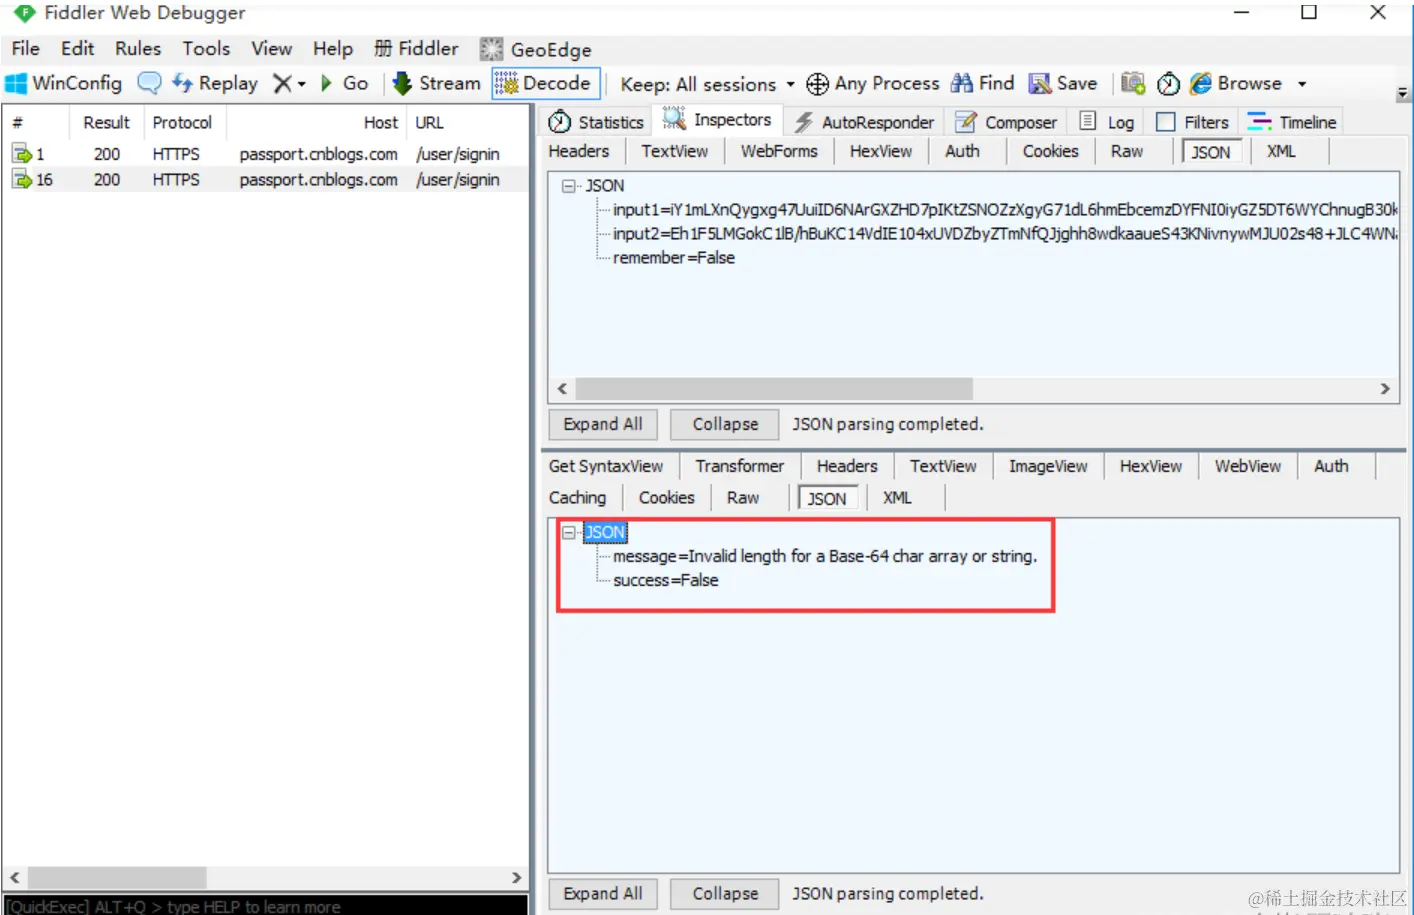
Task: Select response WebView tab
Action: pos(1248,466)
